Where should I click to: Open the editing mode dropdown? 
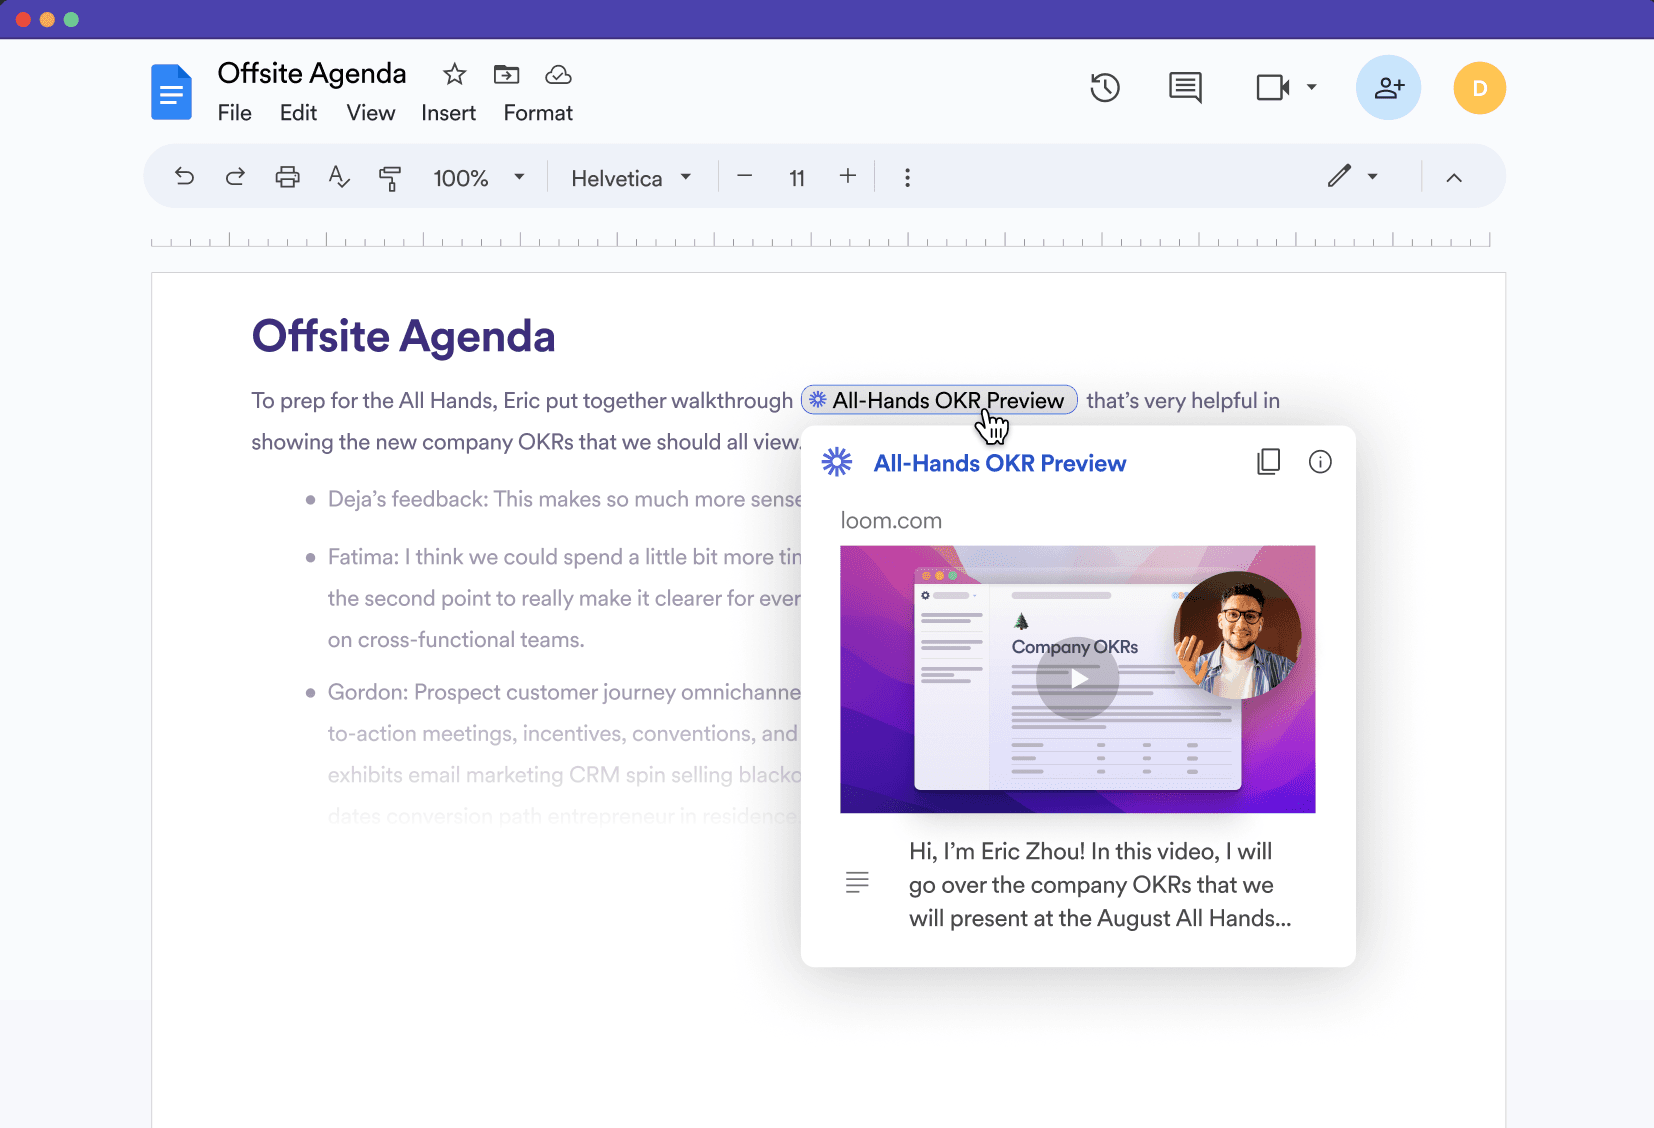point(1354,177)
